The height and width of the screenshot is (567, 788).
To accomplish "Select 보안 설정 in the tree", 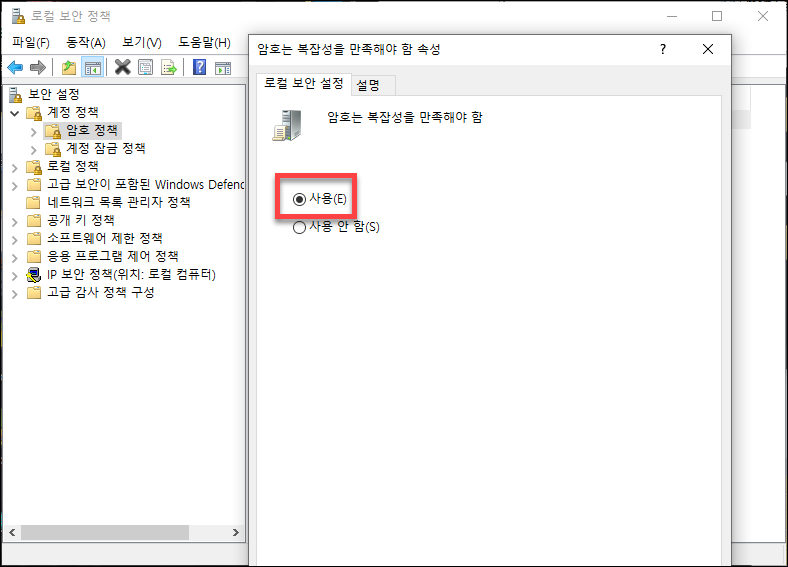I will coord(54,94).
